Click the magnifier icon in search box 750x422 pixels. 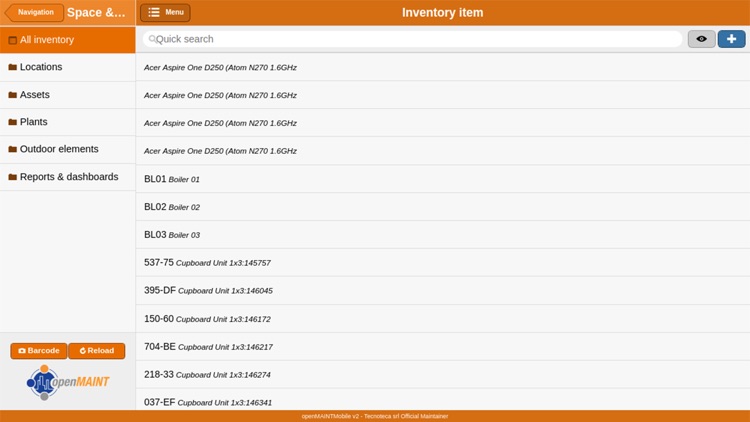pyautogui.click(x=152, y=39)
